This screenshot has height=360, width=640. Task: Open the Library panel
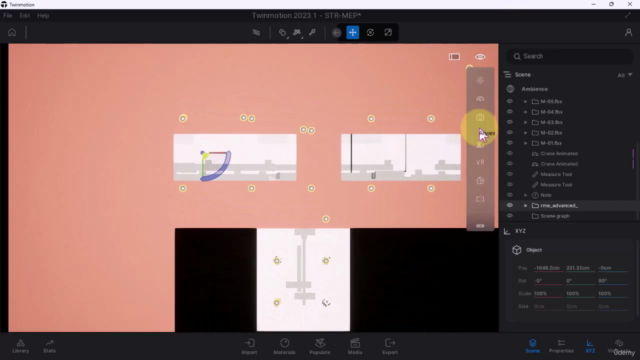20,346
